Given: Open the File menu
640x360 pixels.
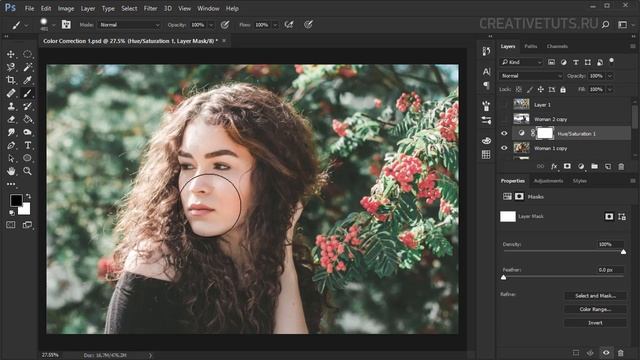Looking at the screenshot, I should [x=29, y=8].
